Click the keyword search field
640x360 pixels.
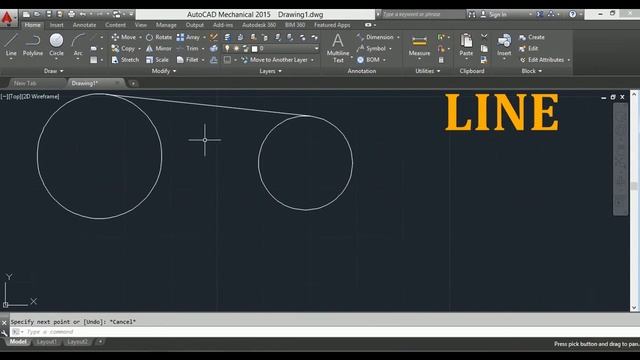tap(423, 14)
